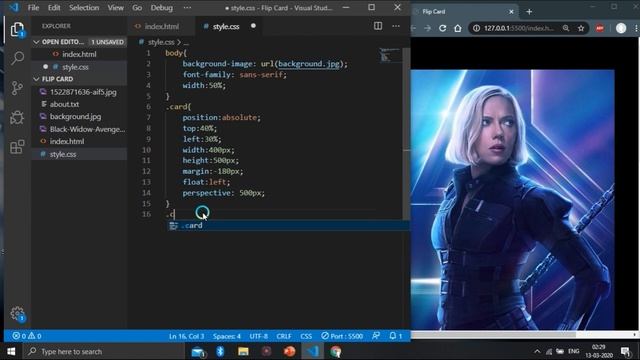
Task: Click style.css in the breadcrumb
Action: [161, 42]
